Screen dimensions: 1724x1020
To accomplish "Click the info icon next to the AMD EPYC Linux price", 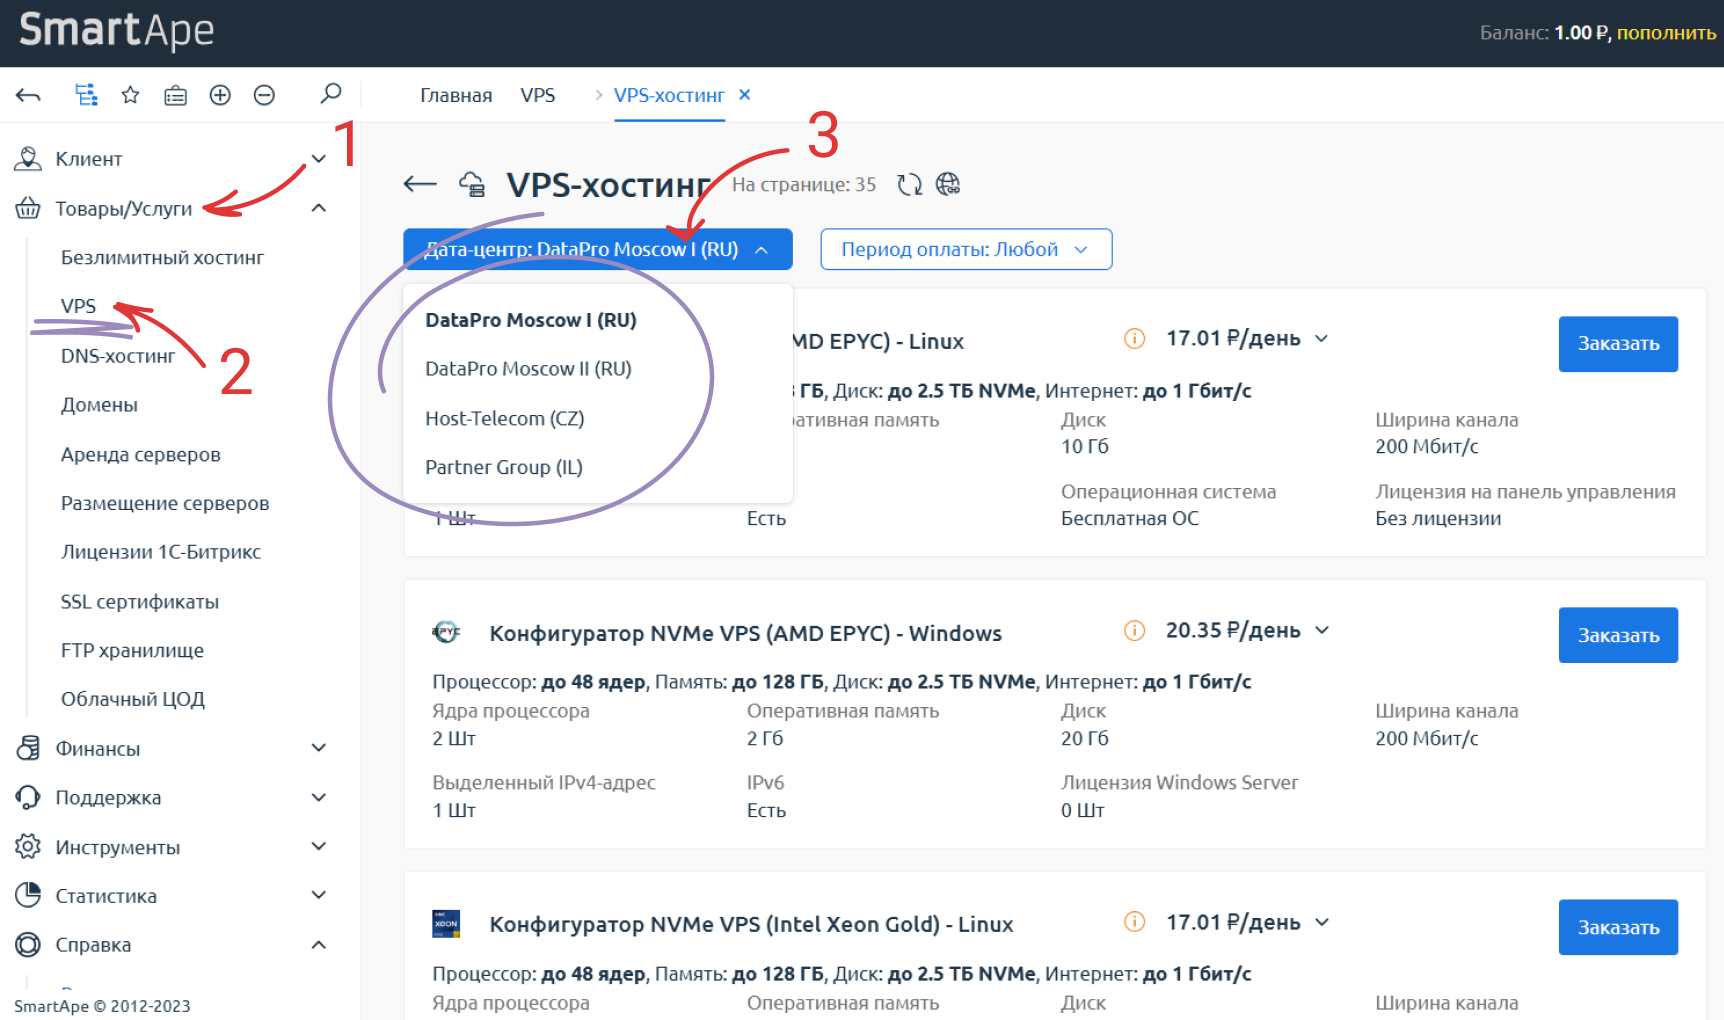I will click(x=1134, y=338).
